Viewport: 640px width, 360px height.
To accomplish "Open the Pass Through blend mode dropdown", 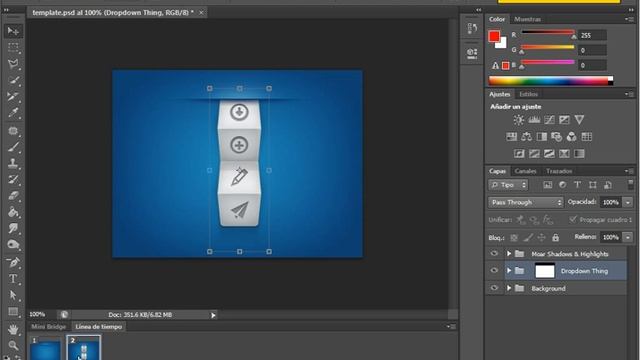I will tap(525, 202).
